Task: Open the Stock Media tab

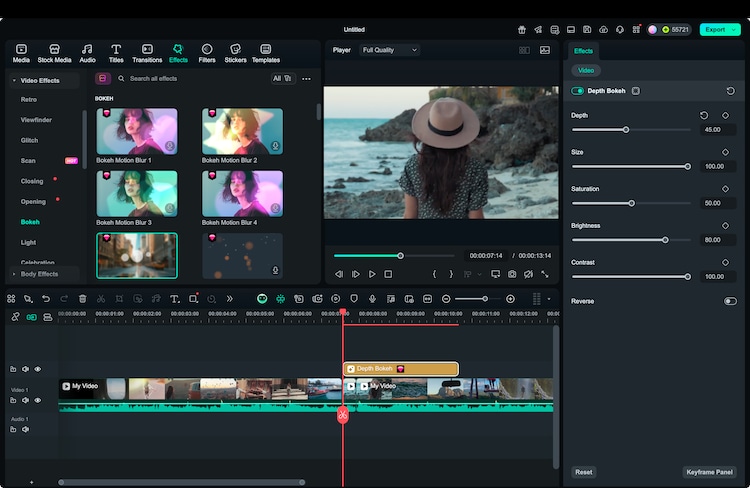Action: (x=55, y=54)
